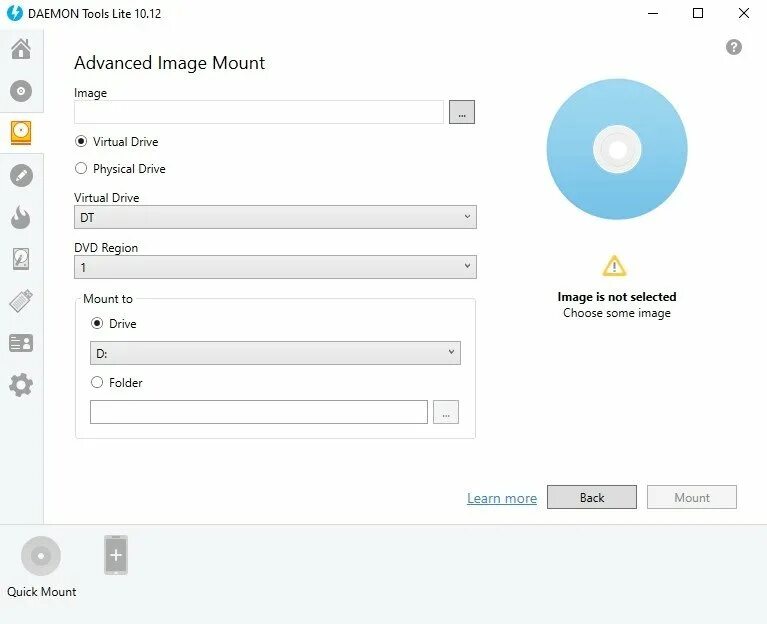Expand the Virtual Drive DT dropdown
This screenshot has height=624, width=767.
click(x=275, y=217)
